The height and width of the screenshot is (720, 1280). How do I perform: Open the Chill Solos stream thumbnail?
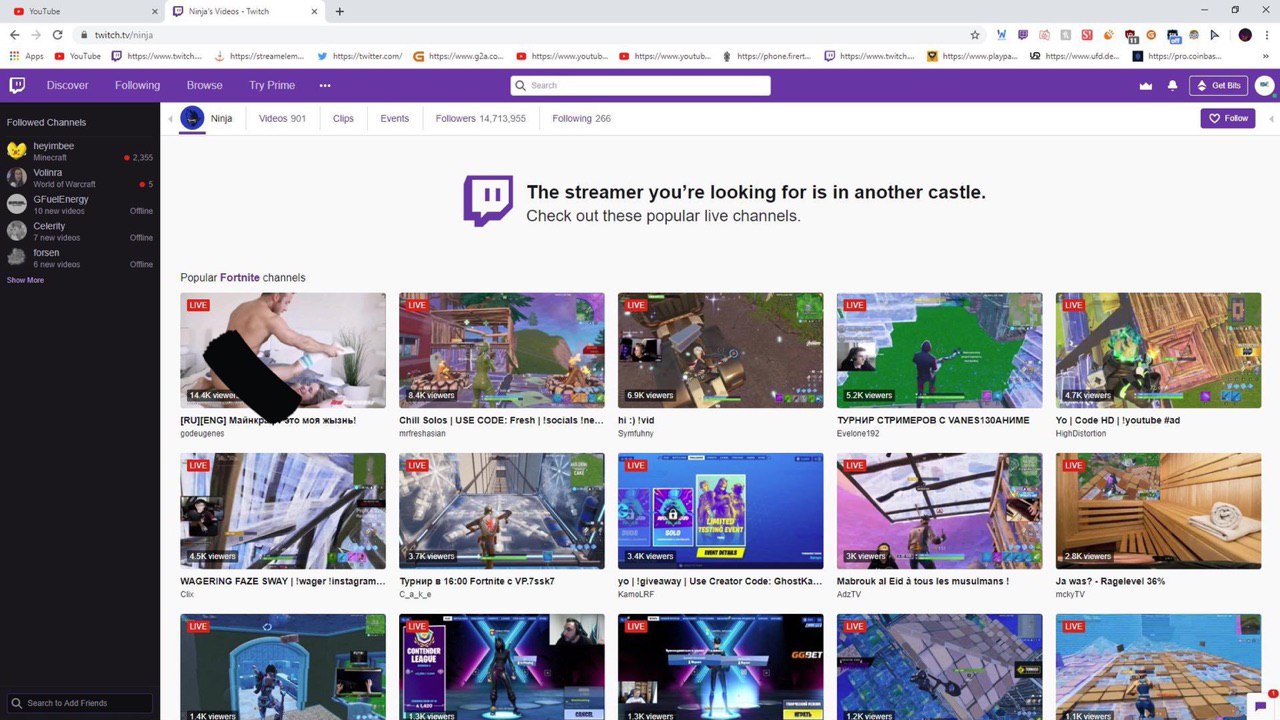pyautogui.click(x=502, y=350)
